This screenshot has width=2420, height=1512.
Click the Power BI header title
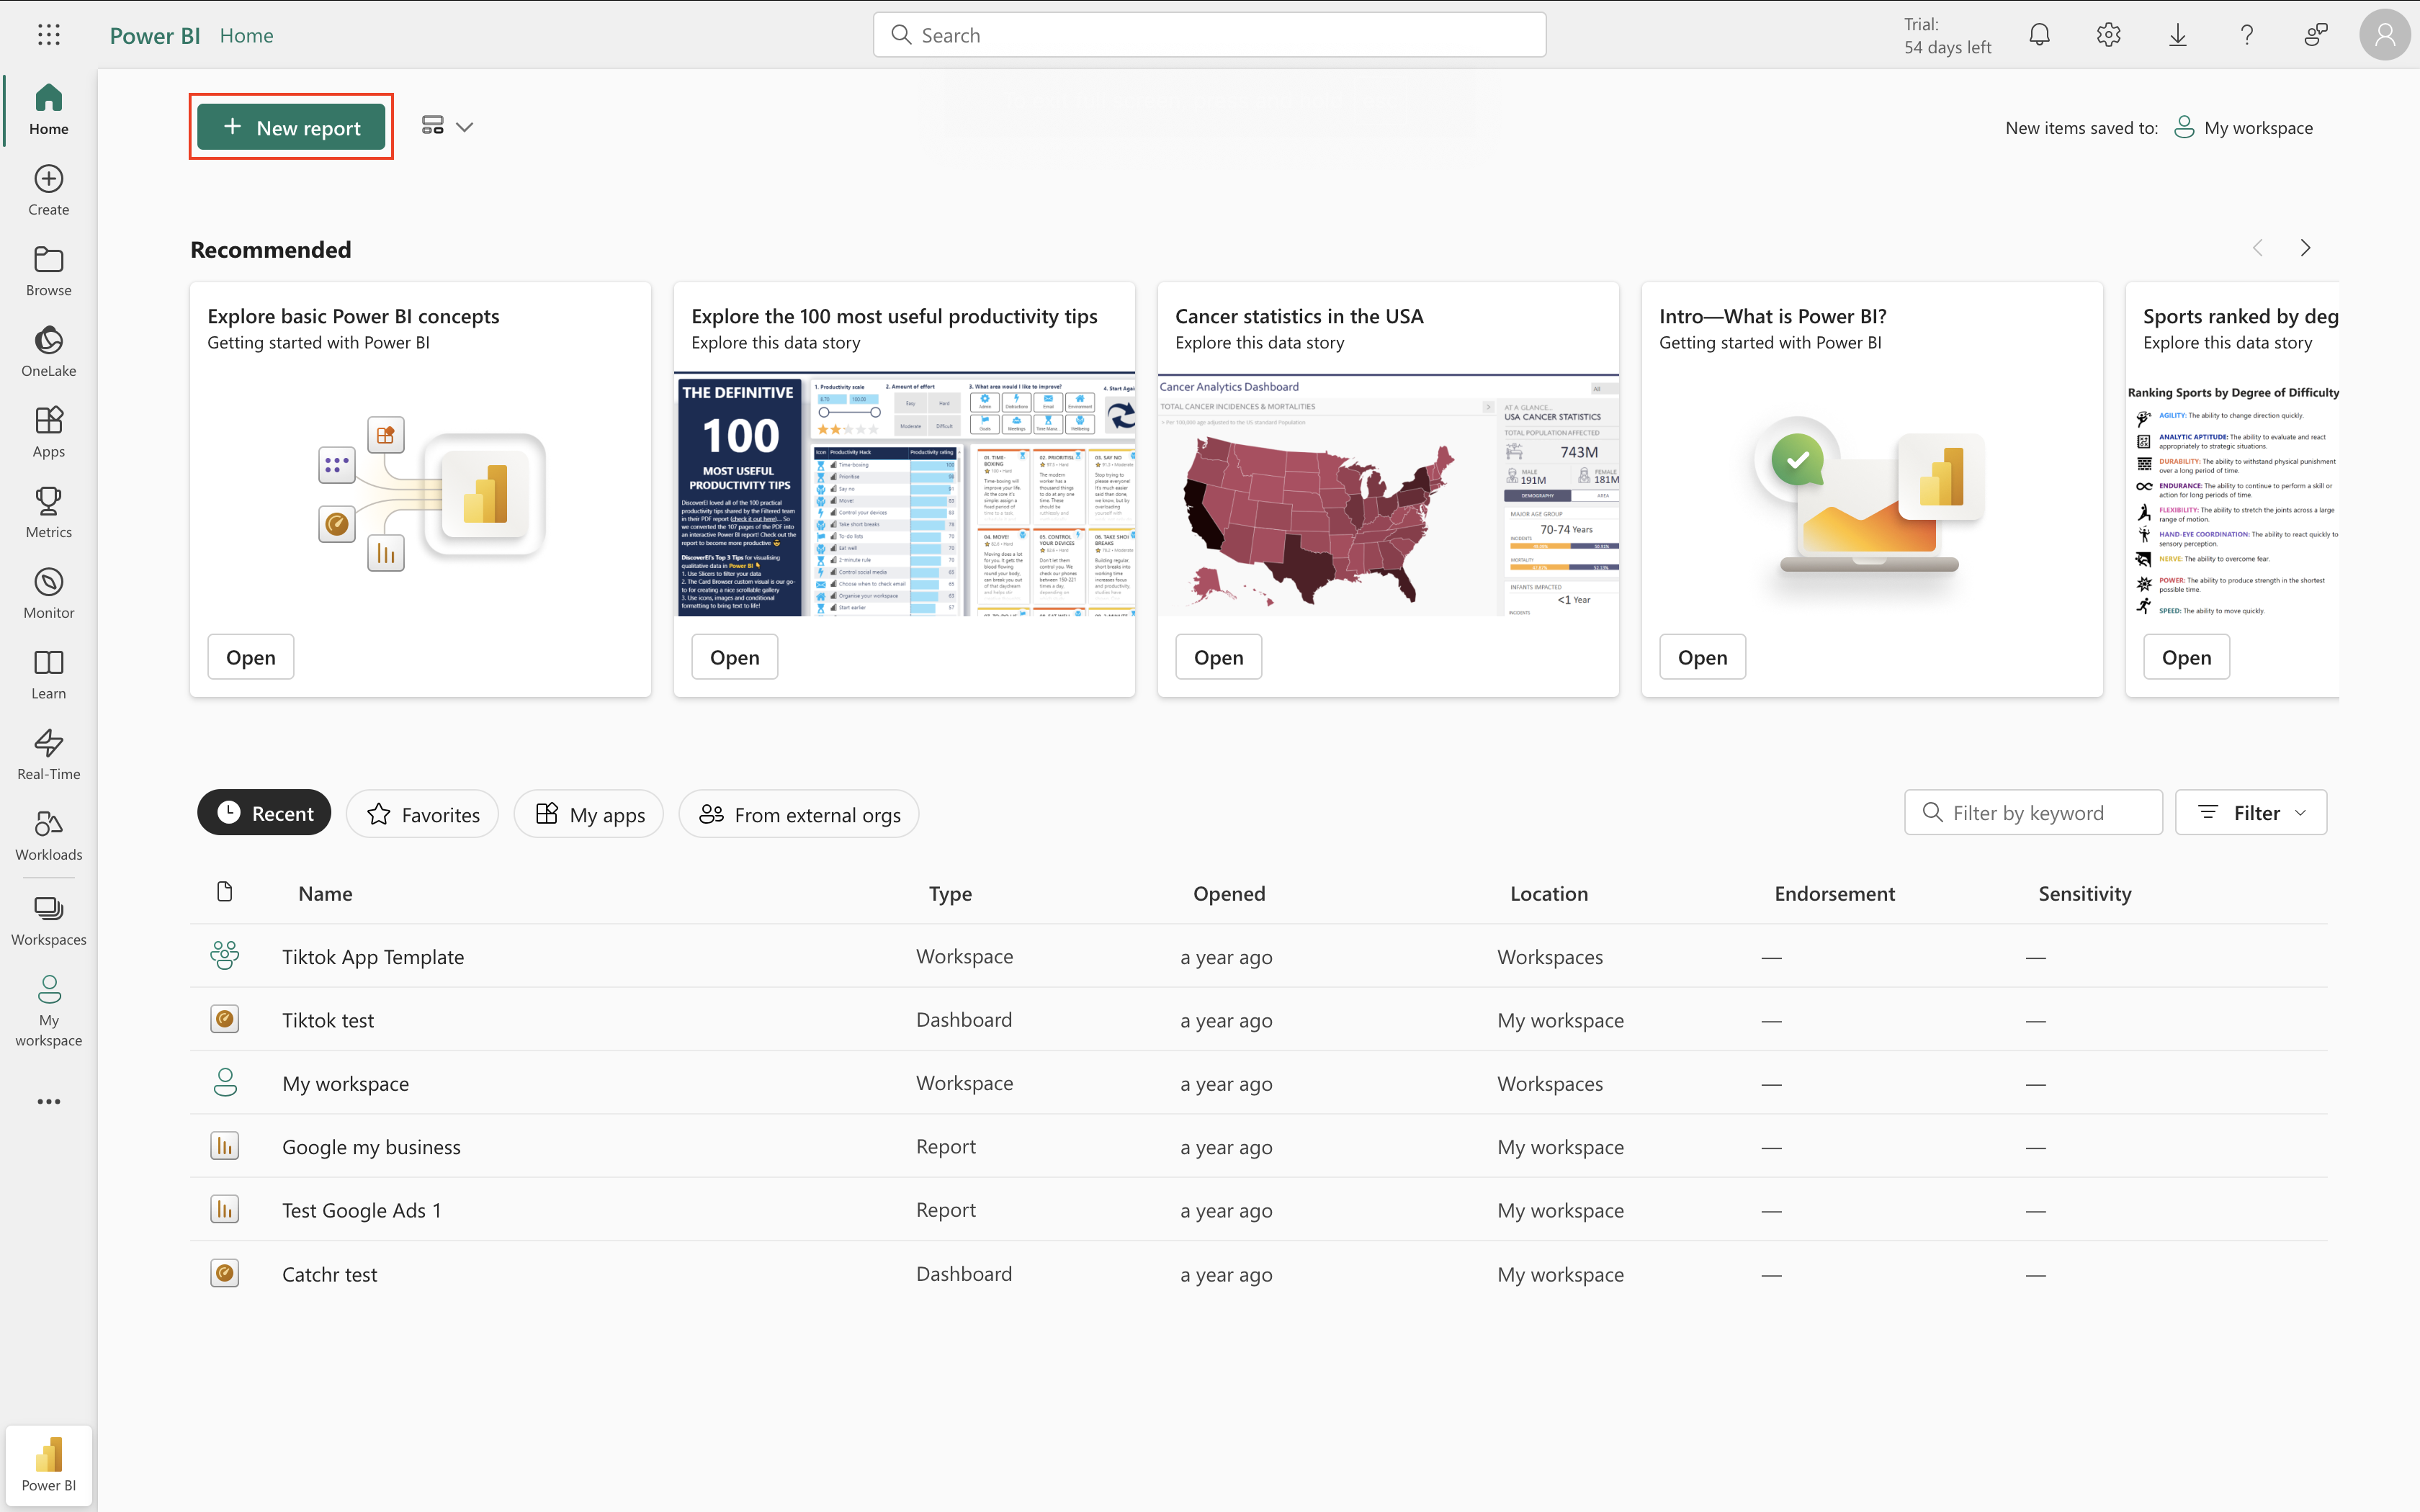pos(155,36)
